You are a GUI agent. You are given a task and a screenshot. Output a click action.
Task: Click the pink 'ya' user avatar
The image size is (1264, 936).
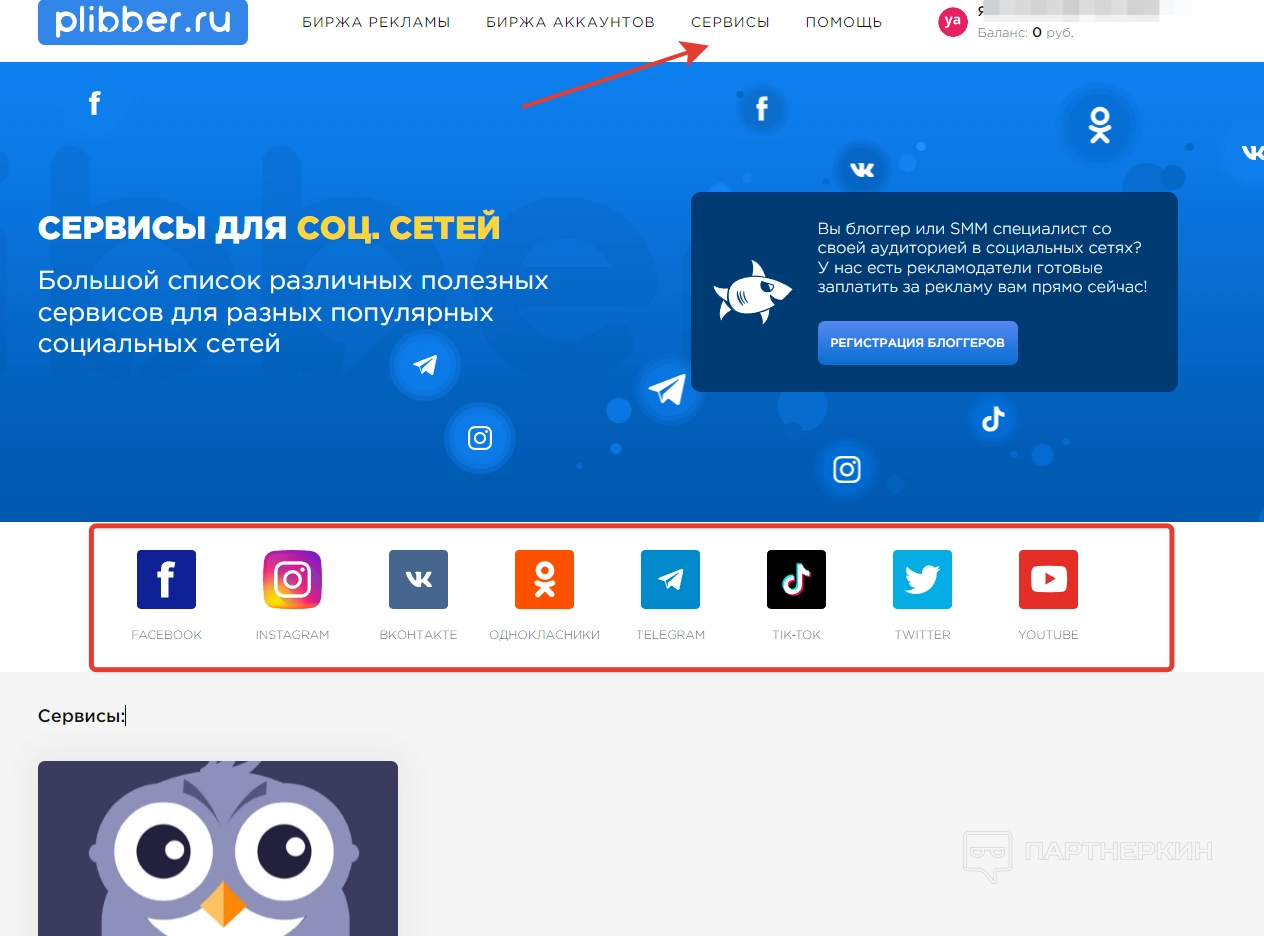click(953, 21)
